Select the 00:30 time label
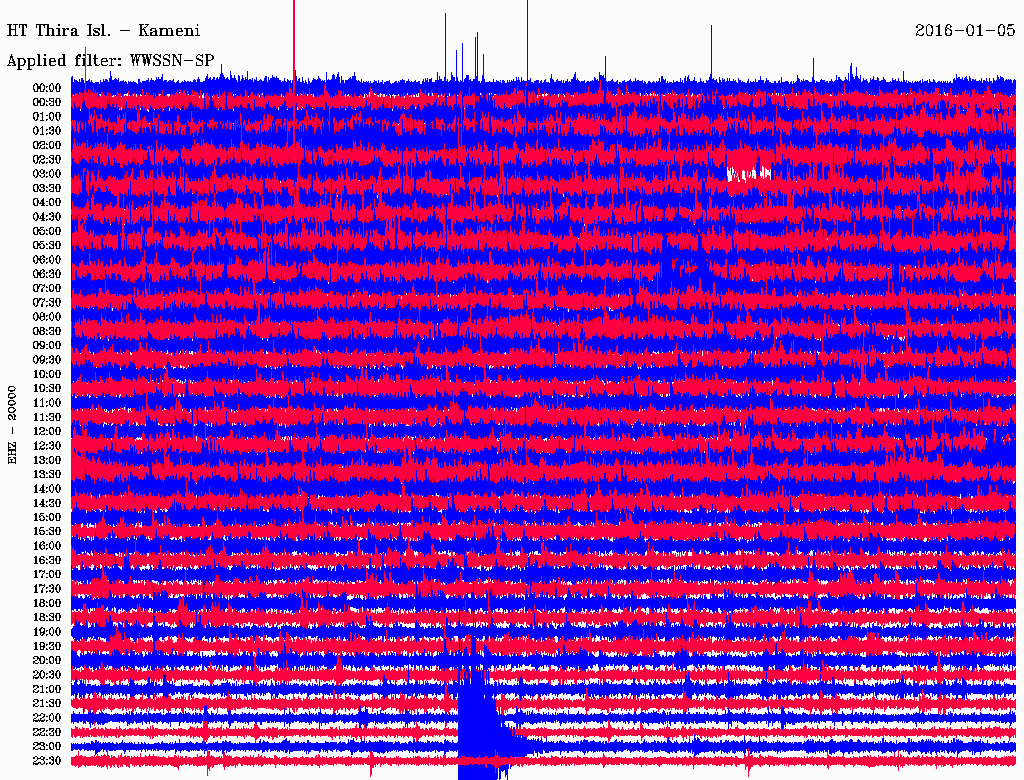Image resolution: width=1024 pixels, height=780 pixels. pos(47,102)
